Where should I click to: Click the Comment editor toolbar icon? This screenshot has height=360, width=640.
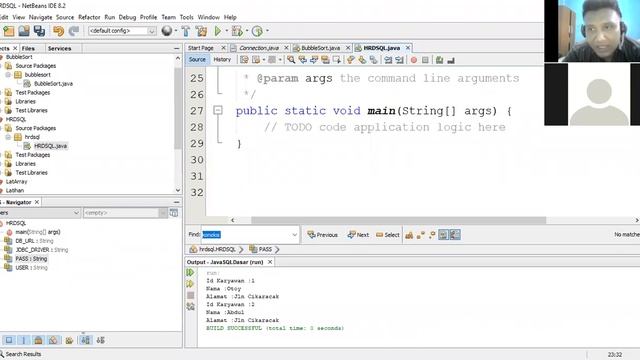pos(440,60)
